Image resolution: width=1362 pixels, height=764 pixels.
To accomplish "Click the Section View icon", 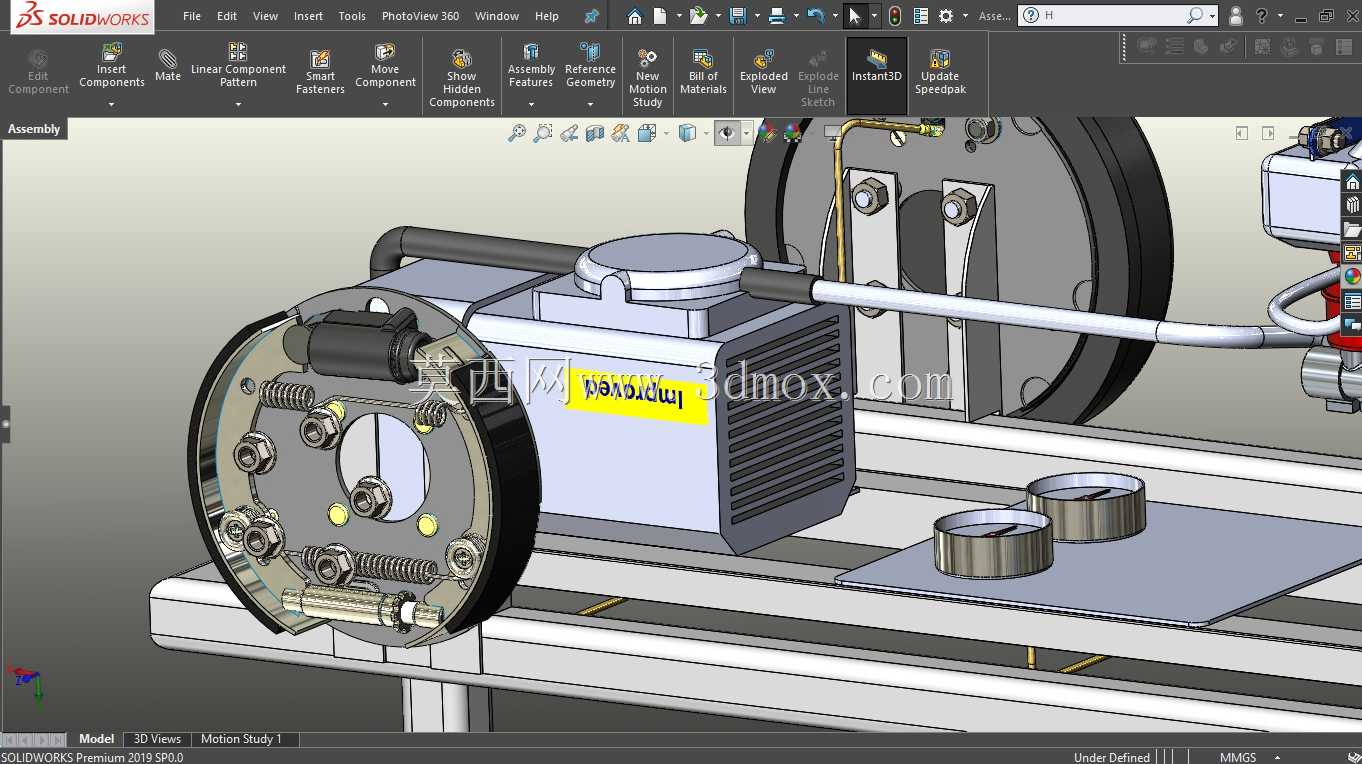I will [x=595, y=133].
